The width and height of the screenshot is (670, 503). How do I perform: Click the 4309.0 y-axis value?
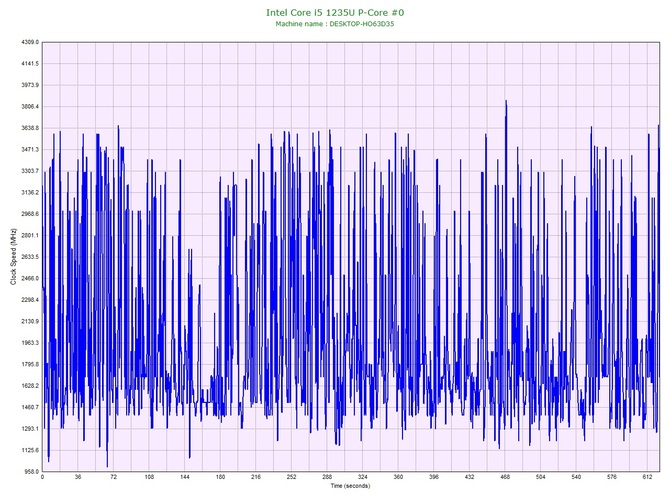click(30, 42)
